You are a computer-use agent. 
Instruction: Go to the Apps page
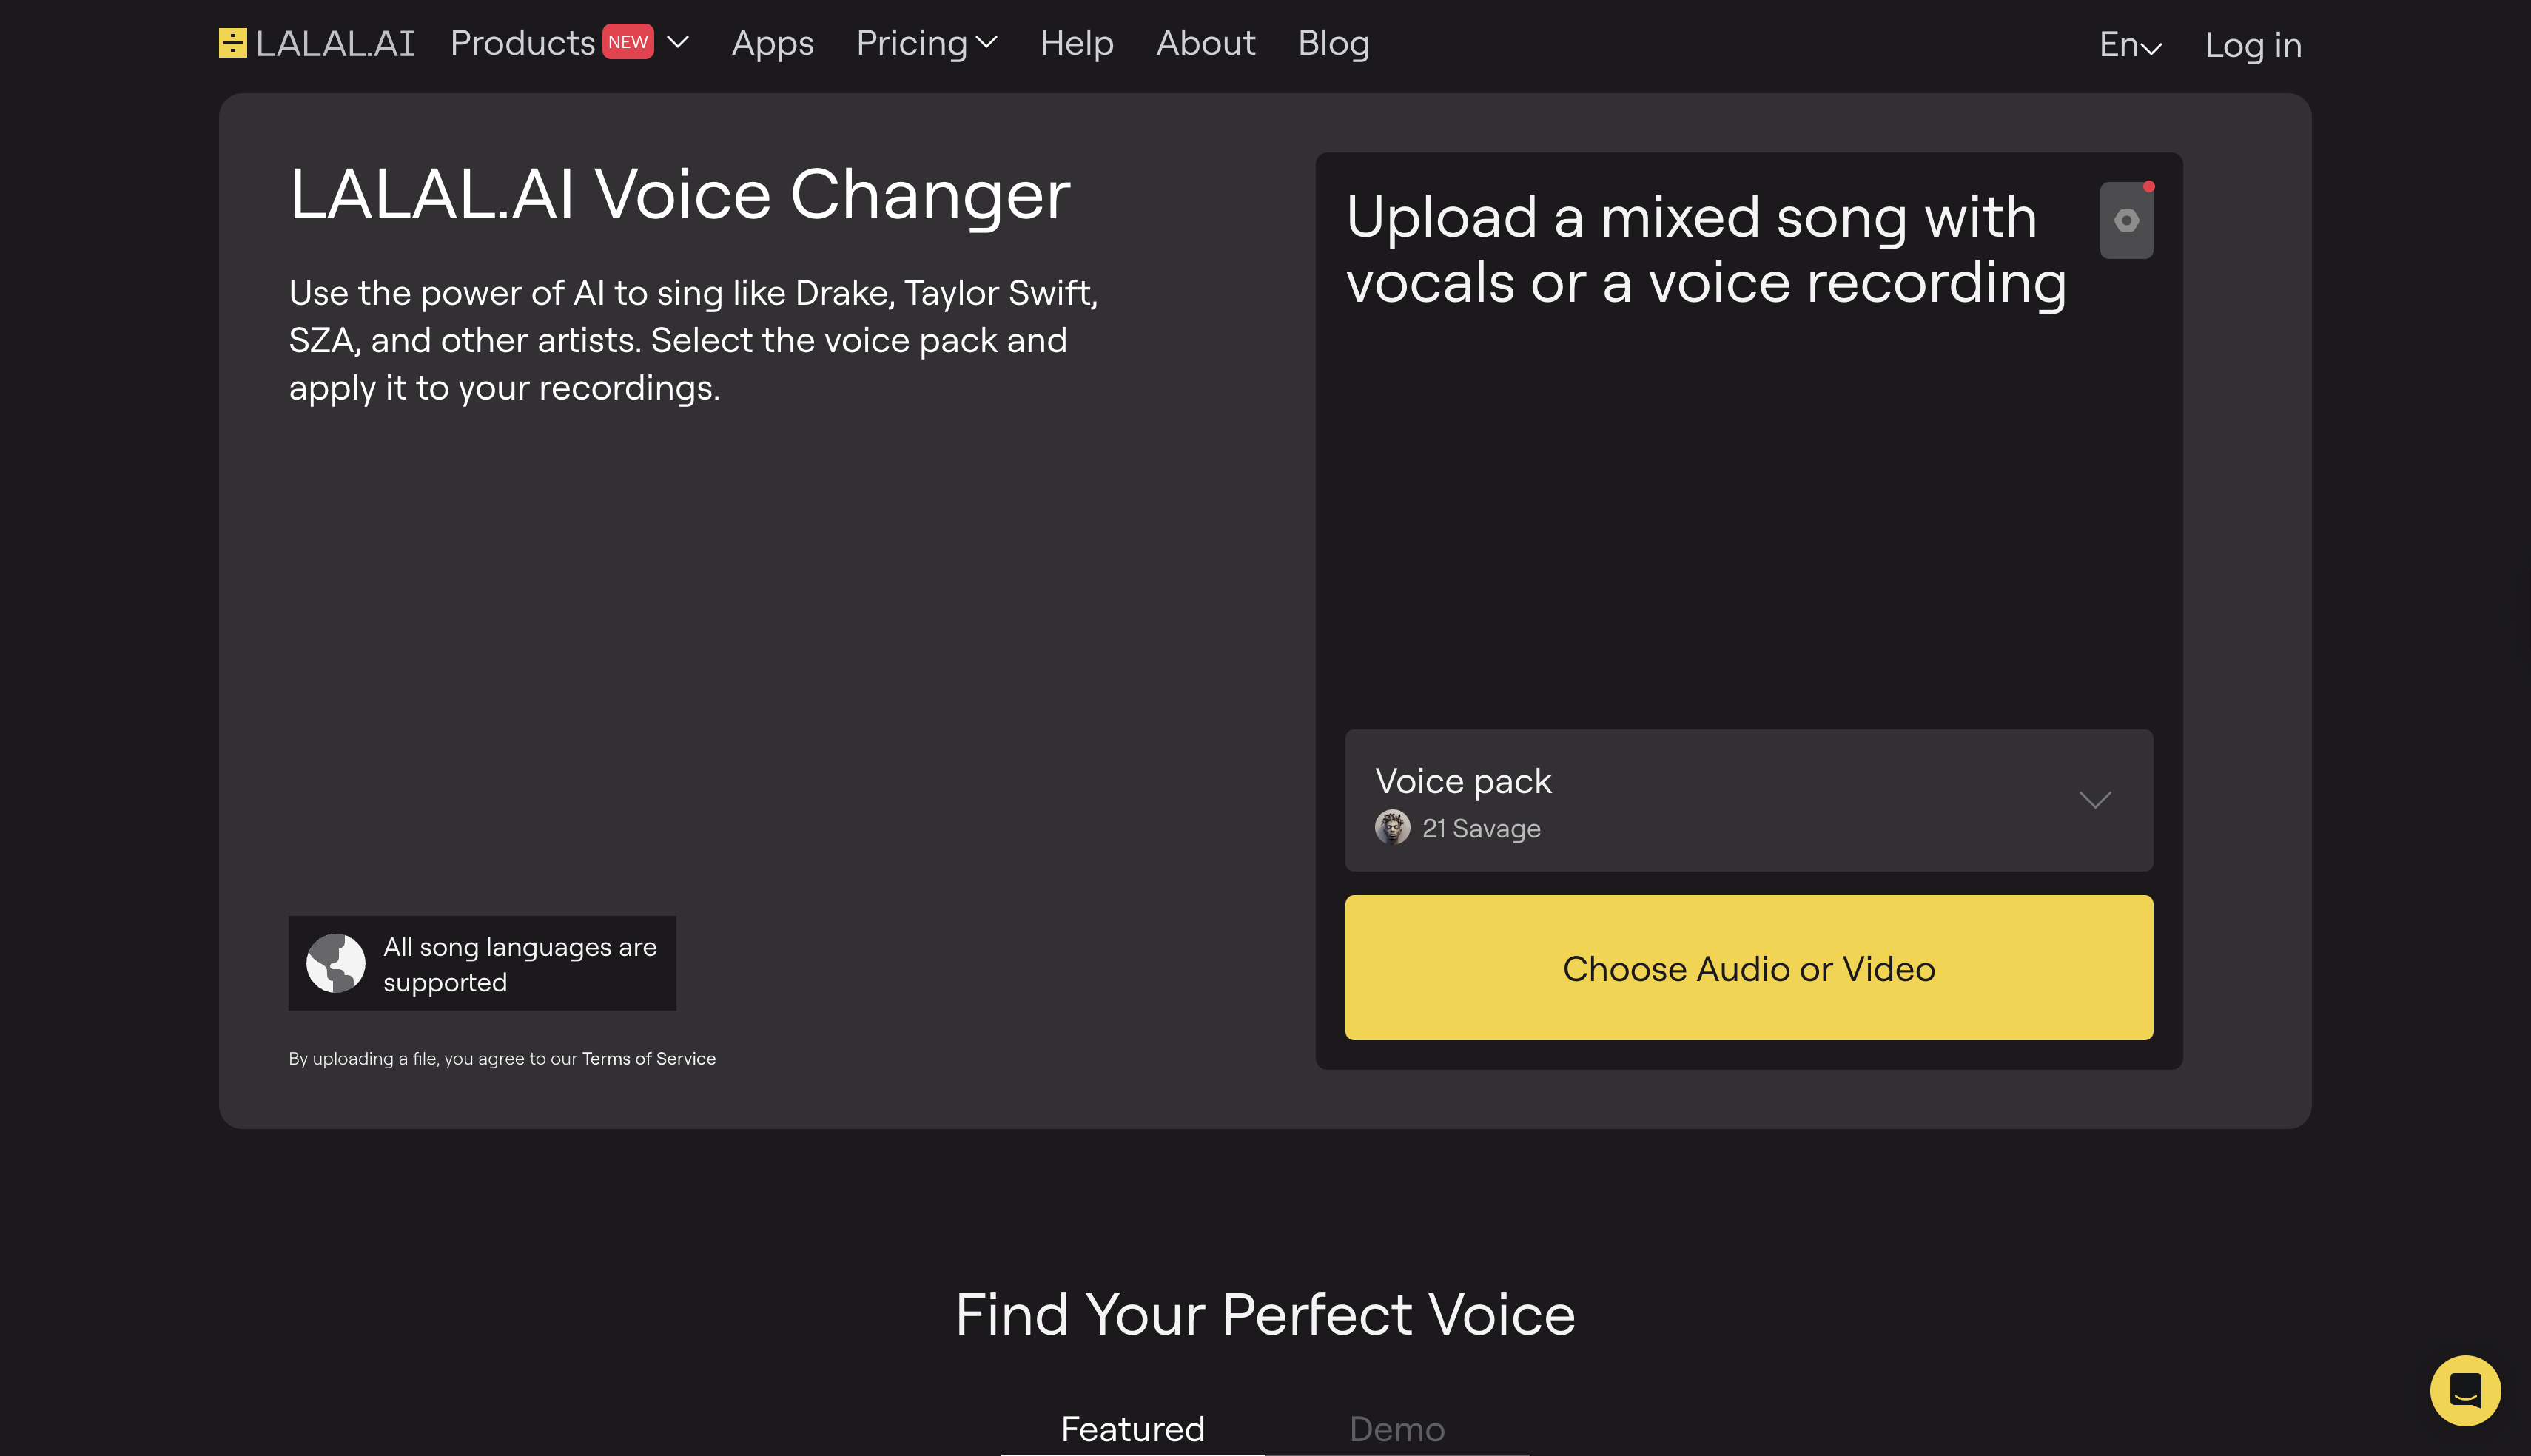pyautogui.click(x=771, y=44)
